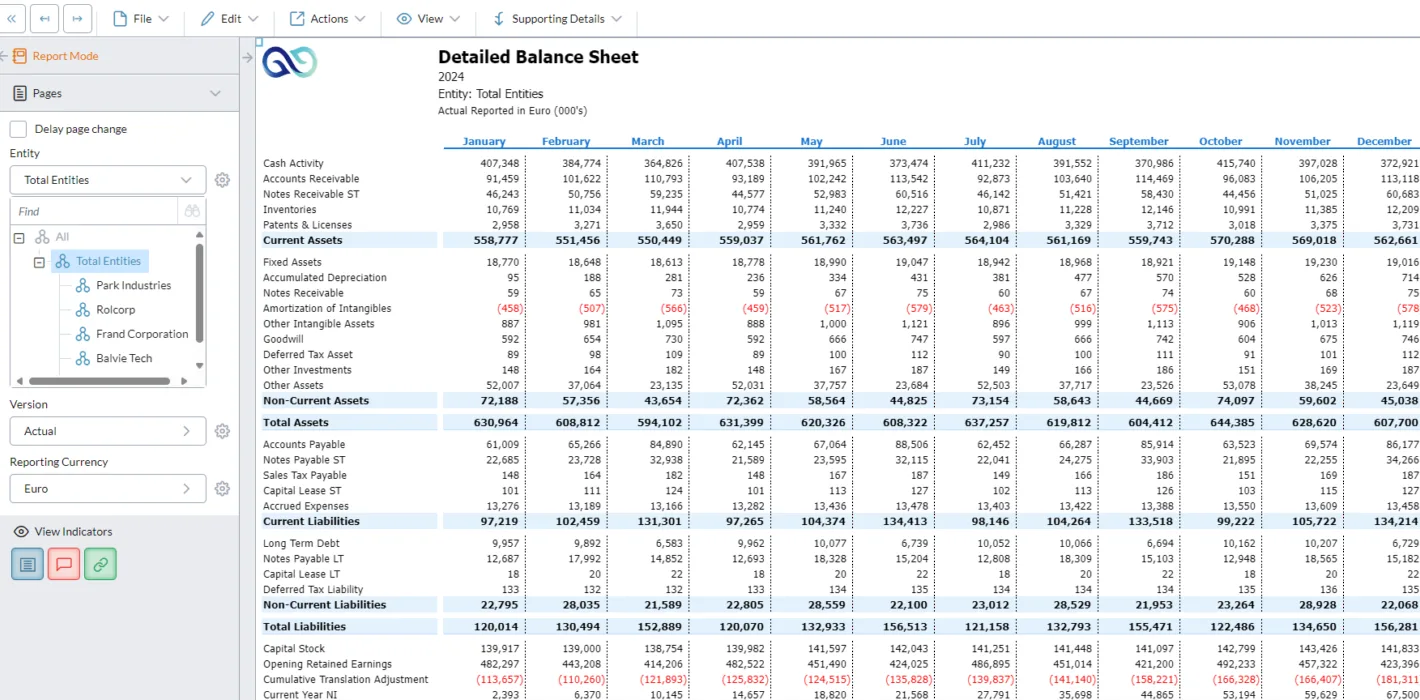The image size is (1420, 700).
Task: Click the left-arrow page navigation button
Action: [45, 18]
